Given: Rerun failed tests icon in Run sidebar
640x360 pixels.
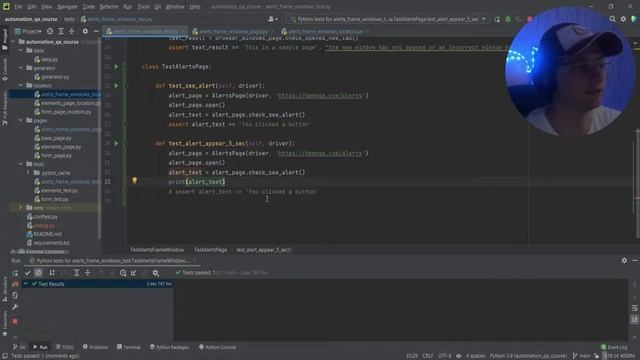Looking at the screenshot, I should [15, 284].
